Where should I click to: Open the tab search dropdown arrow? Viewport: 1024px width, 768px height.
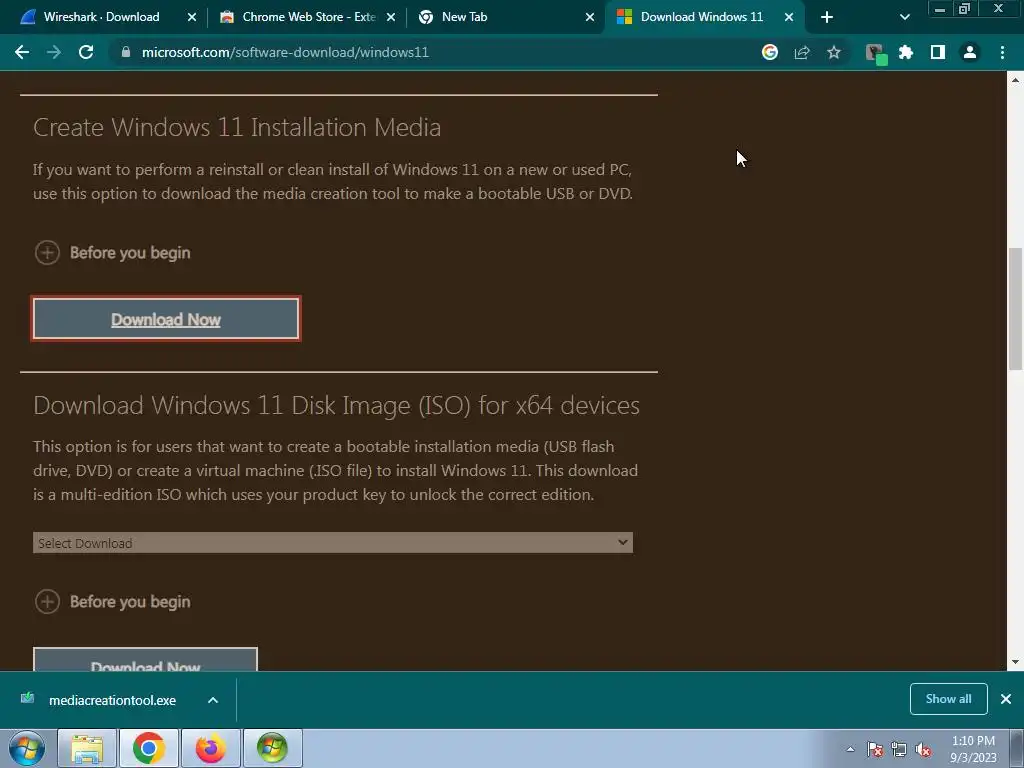click(904, 17)
